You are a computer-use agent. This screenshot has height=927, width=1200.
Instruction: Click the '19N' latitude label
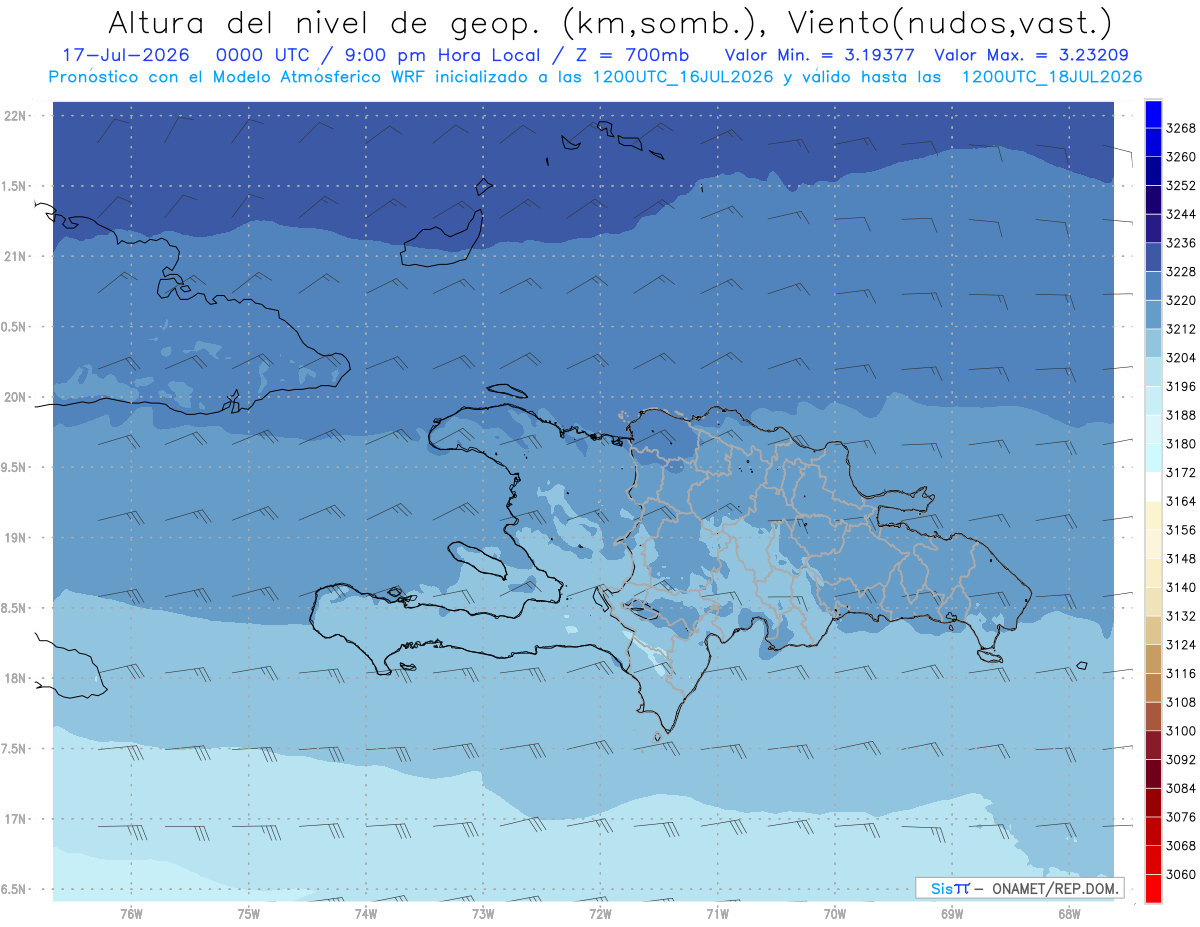pyautogui.click(x=15, y=537)
